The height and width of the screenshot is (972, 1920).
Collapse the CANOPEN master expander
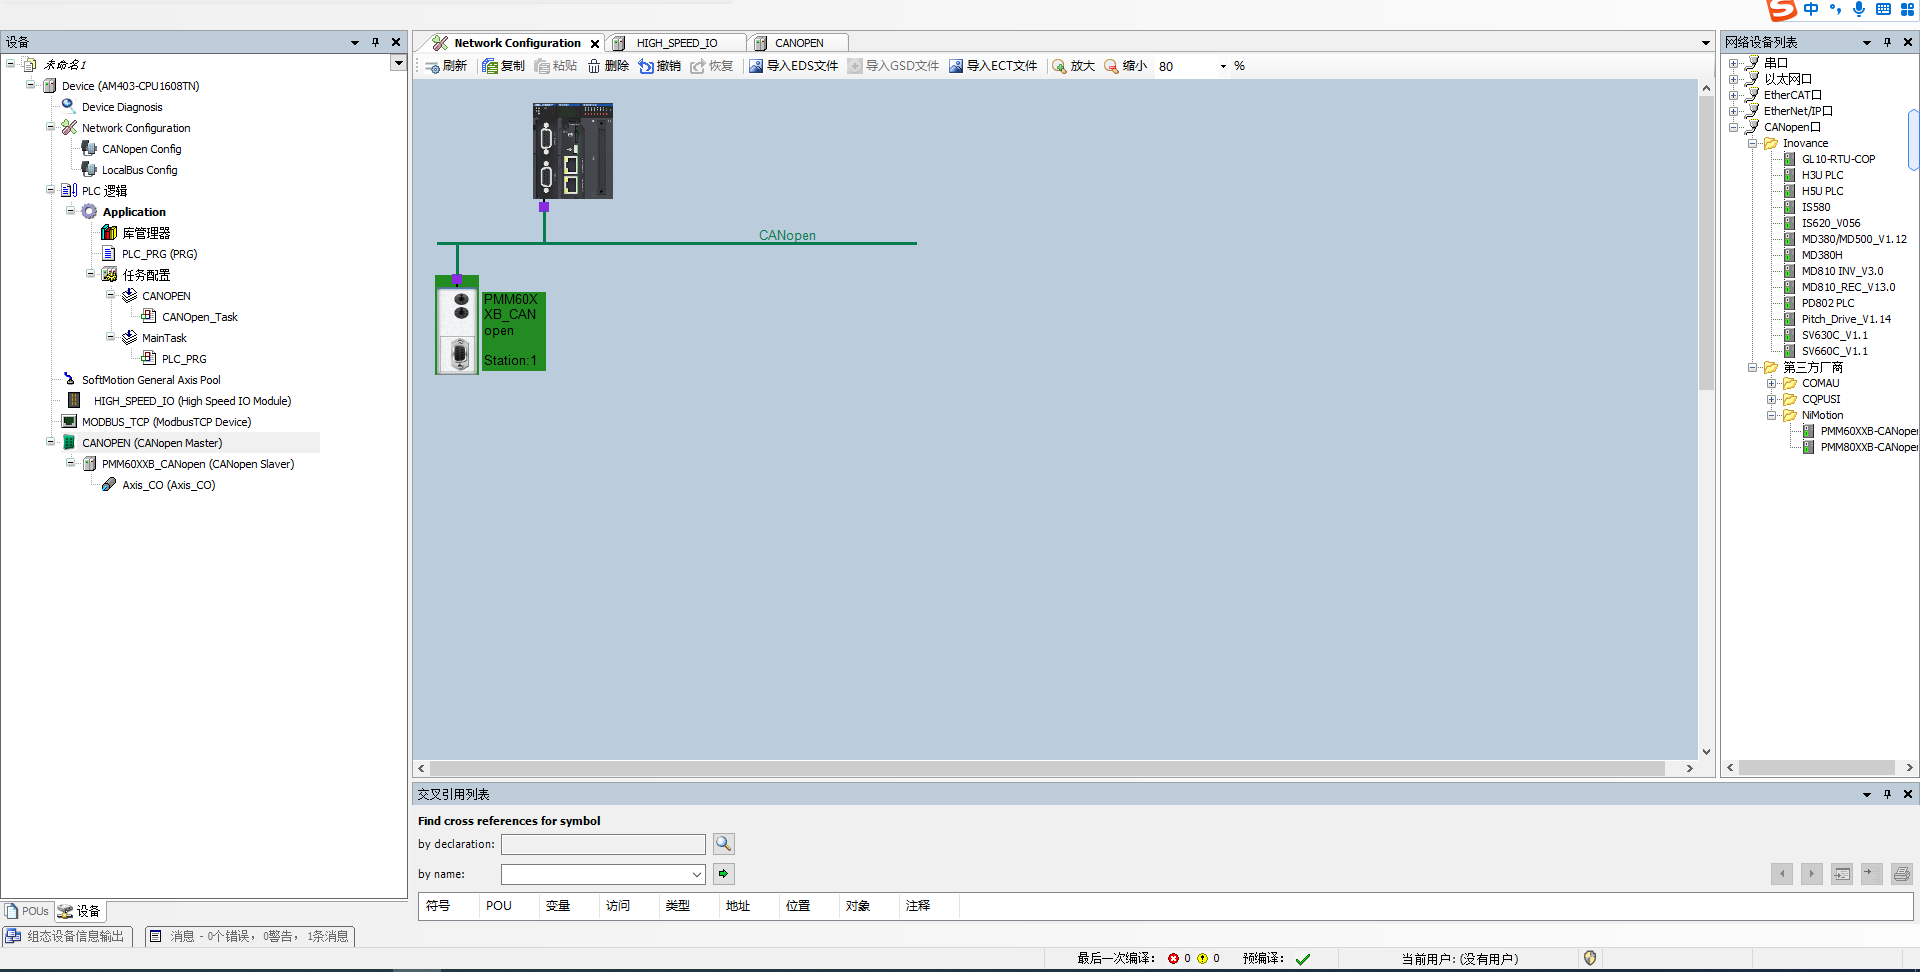point(50,442)
